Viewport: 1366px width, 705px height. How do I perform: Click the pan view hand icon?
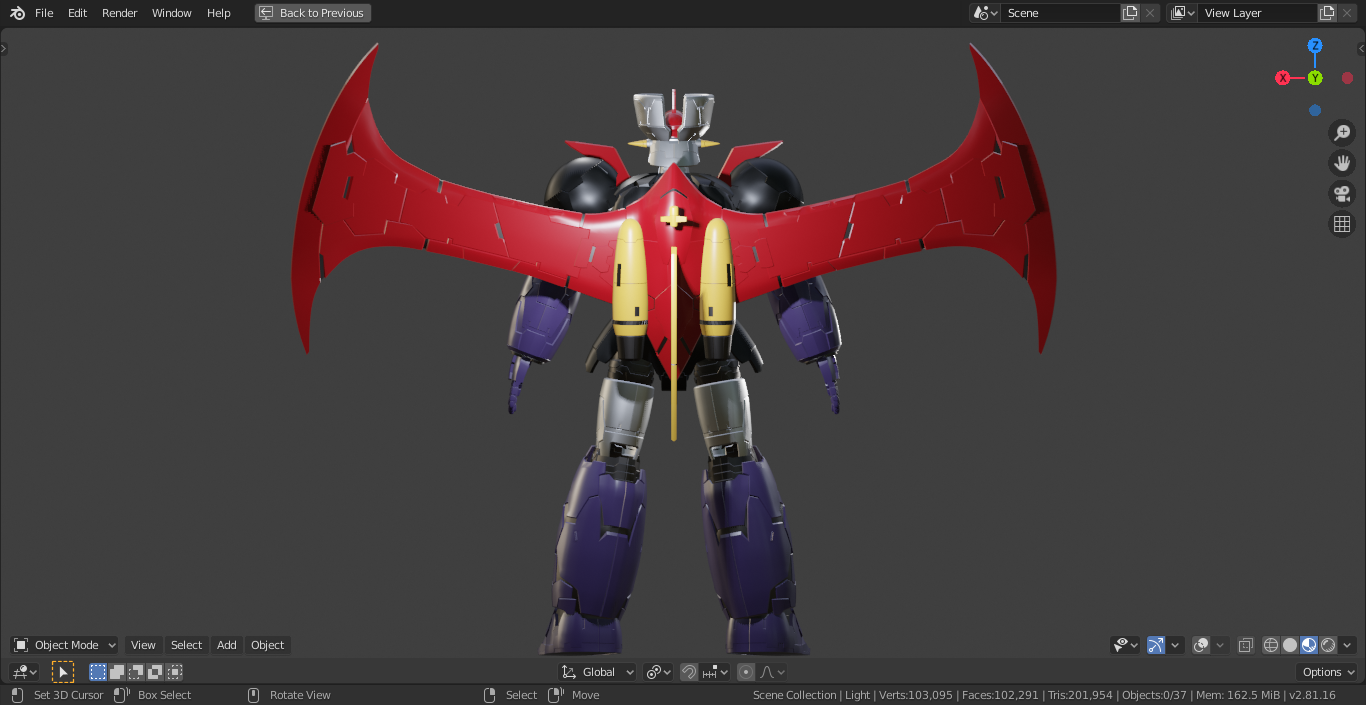pos(1342,163)
